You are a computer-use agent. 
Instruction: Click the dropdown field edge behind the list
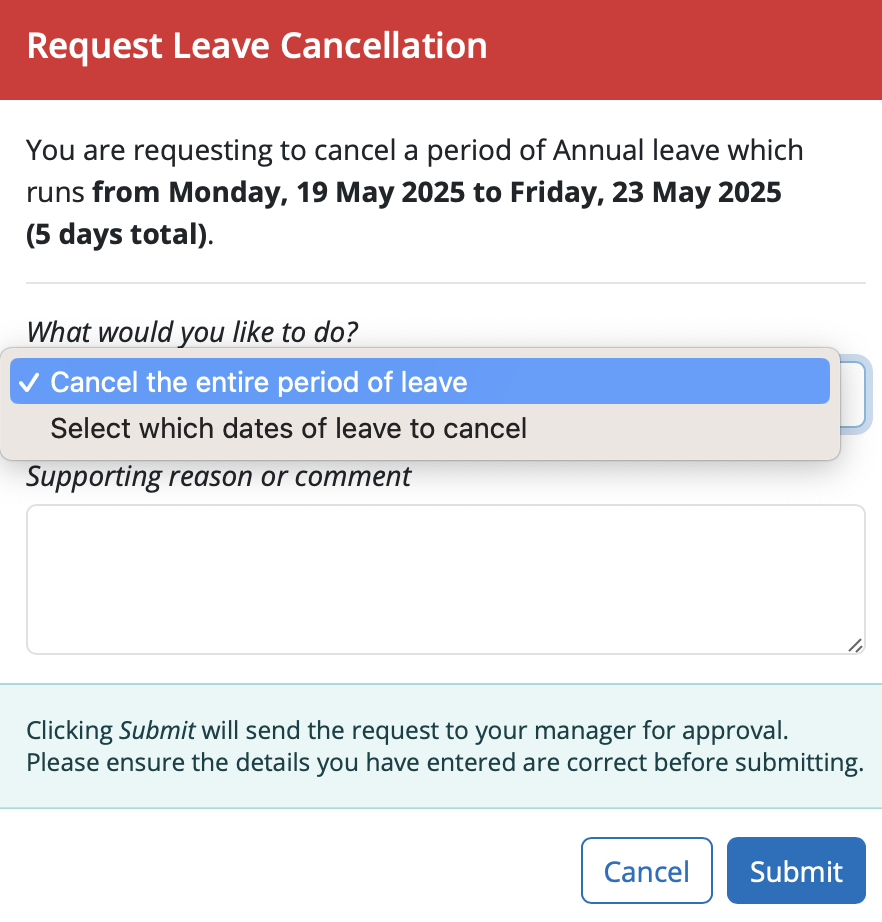[854, 395]
